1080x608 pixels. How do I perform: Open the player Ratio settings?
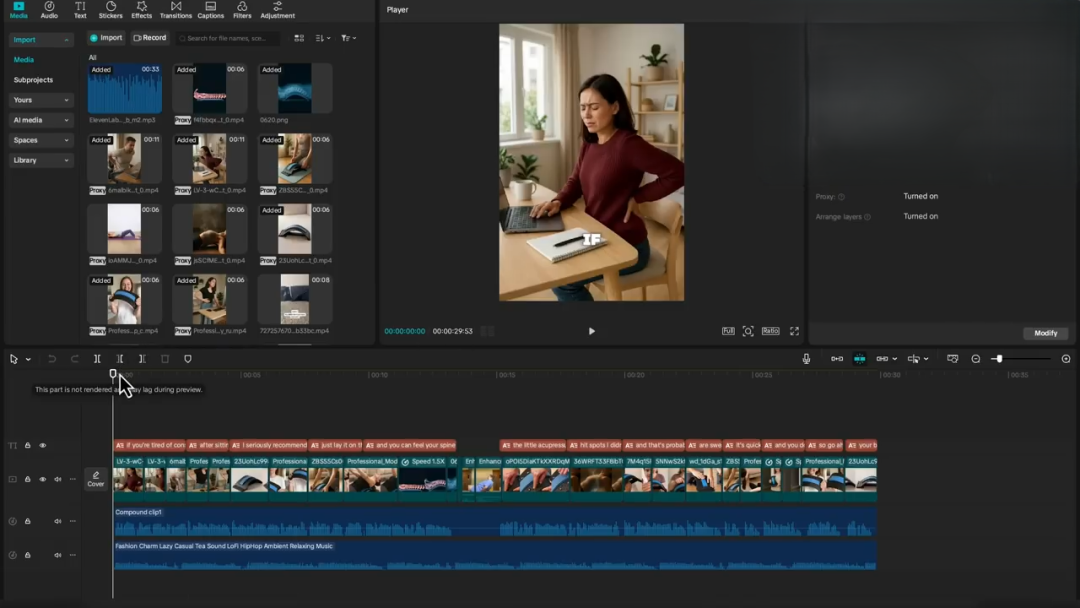click(770, 331)
